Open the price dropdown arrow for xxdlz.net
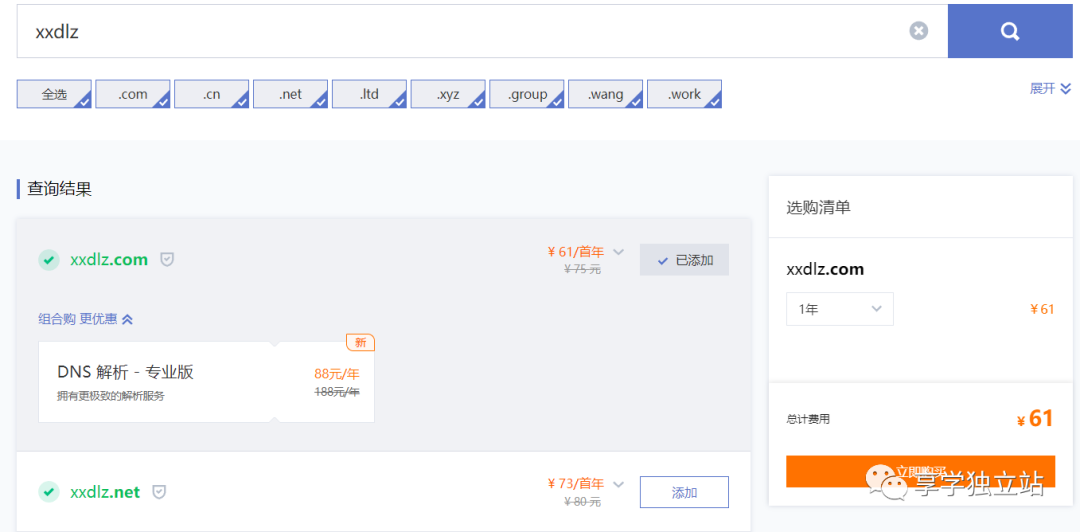 [x=619, y=484]
